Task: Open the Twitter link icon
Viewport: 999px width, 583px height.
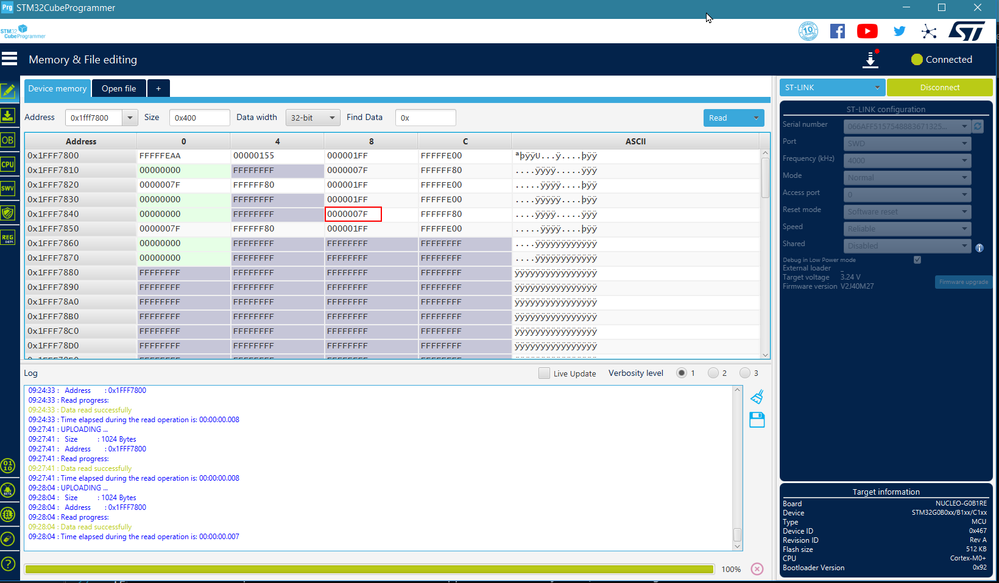Action: pyautogui.click(x=899, y=31)
